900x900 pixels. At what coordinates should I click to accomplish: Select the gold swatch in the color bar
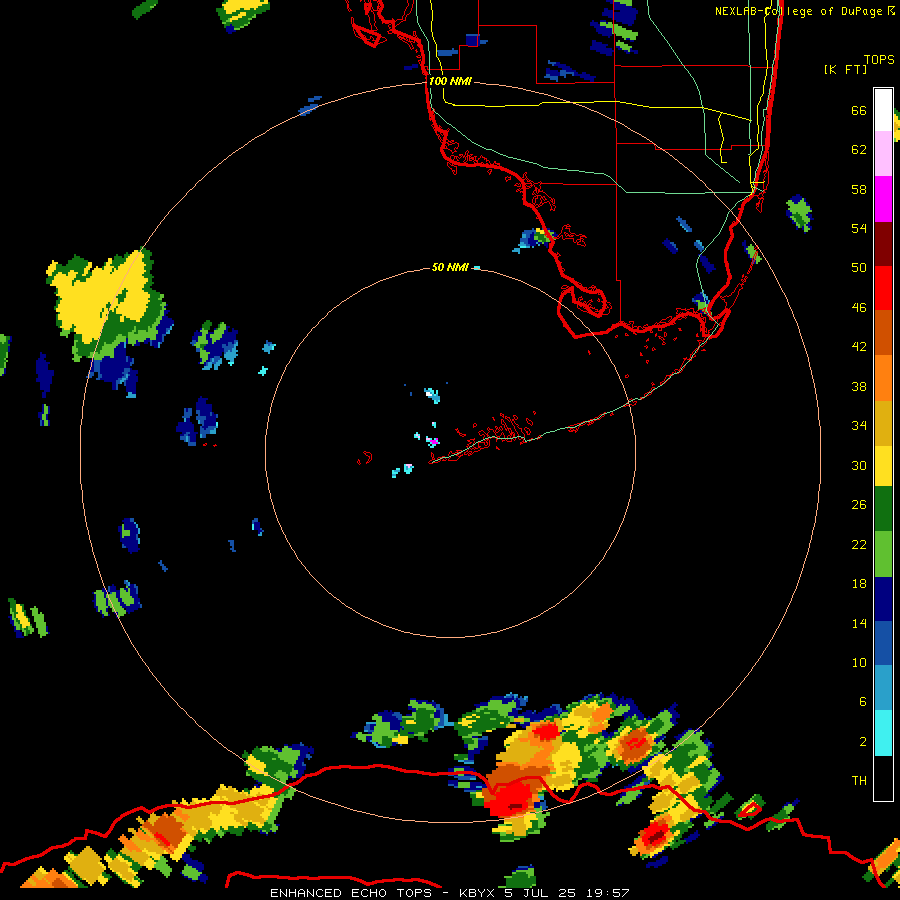[883, 423]
